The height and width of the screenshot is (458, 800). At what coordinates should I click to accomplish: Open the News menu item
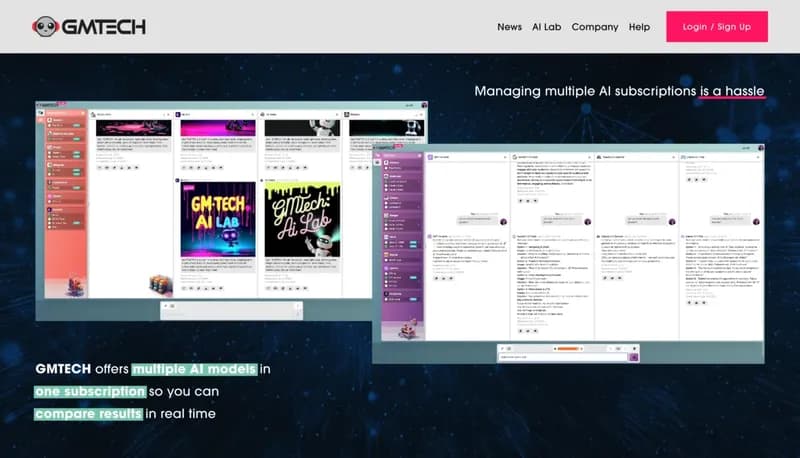pyautogui.click(x=509, y=27)
